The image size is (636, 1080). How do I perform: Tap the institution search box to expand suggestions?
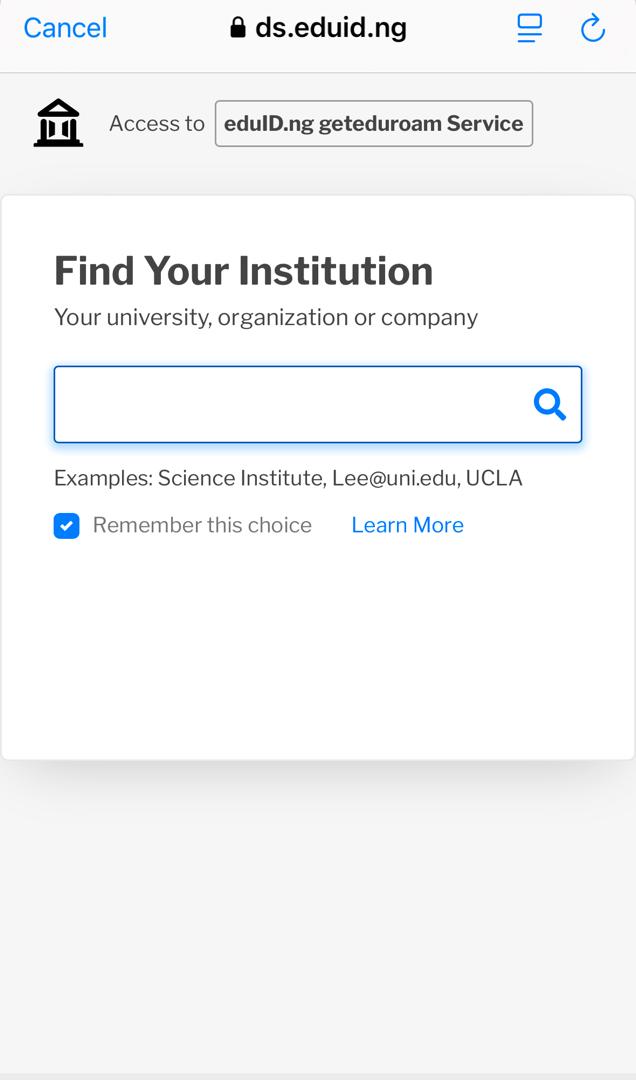[300, 404]
